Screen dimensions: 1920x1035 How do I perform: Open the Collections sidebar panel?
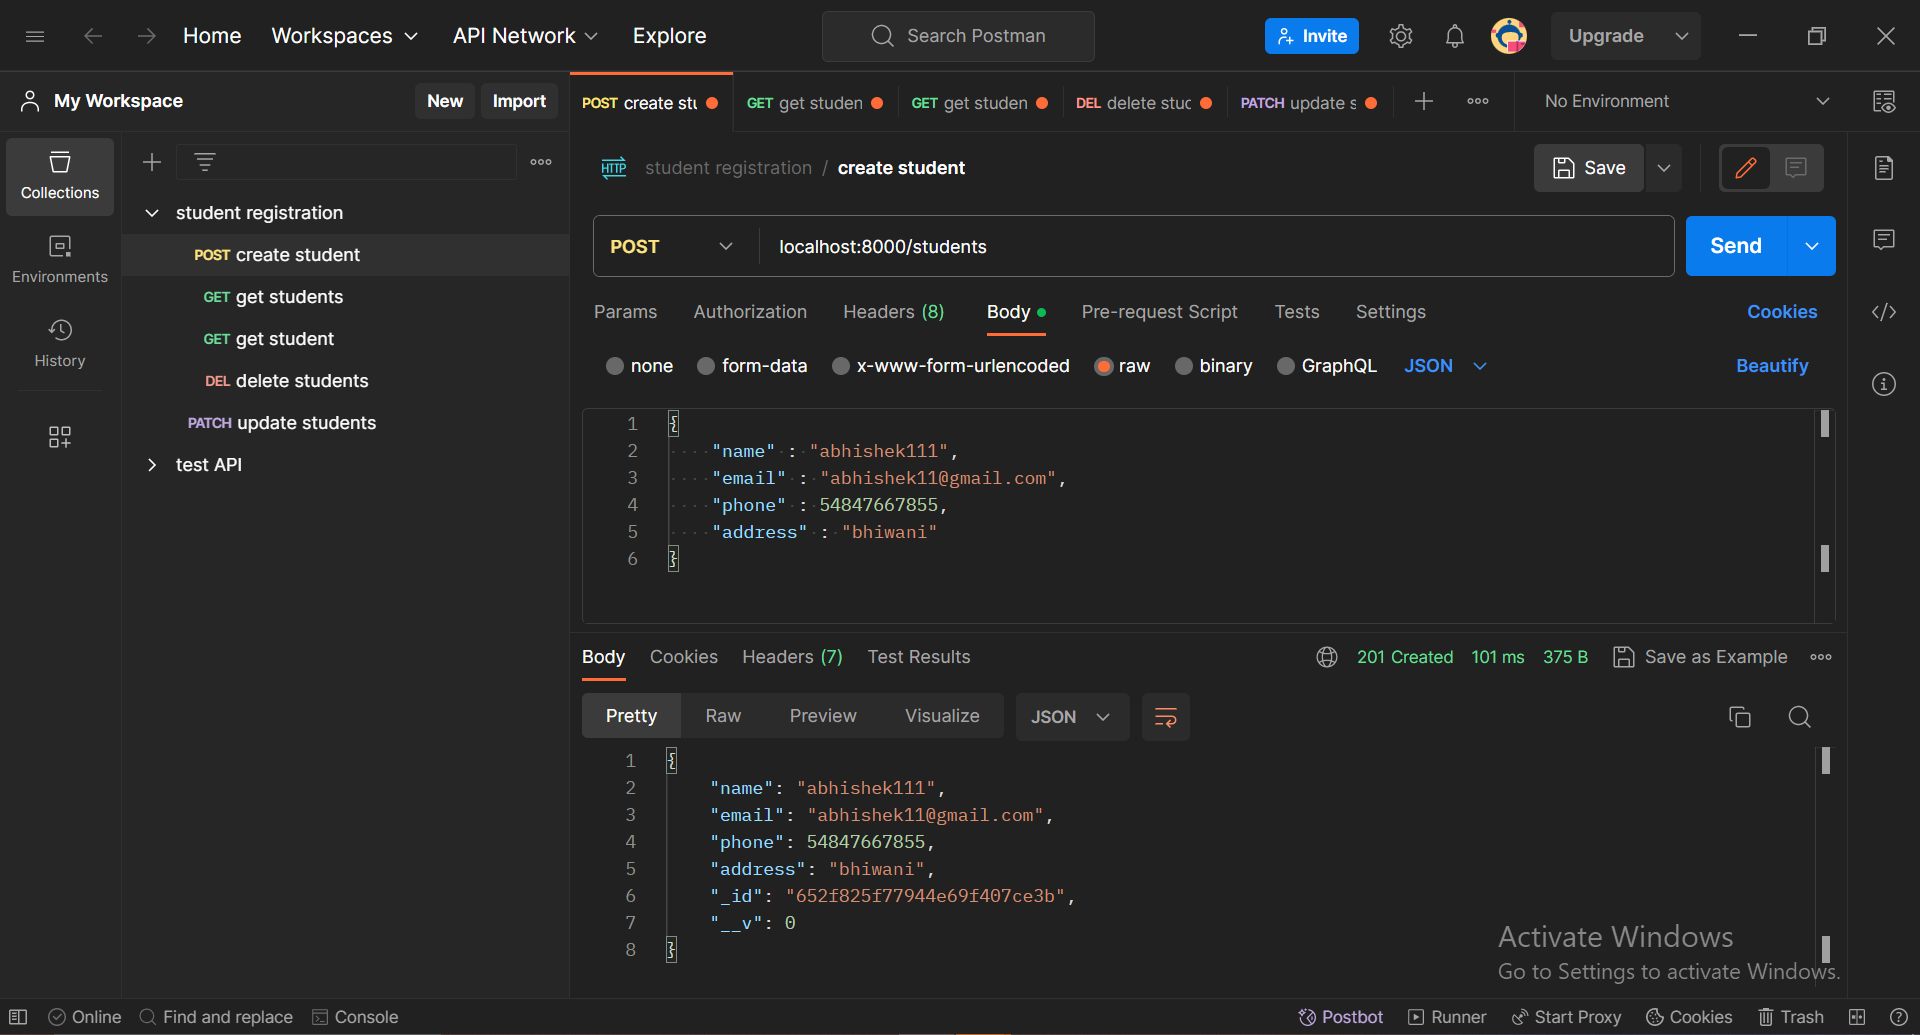pos(59,176)
